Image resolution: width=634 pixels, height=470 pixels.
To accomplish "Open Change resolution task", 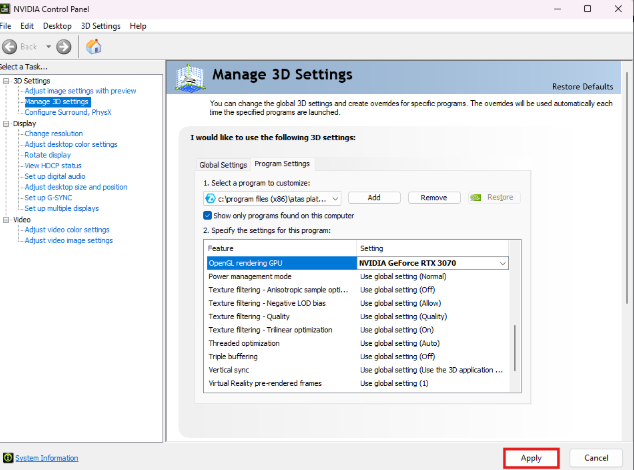I will coord(54,133).
